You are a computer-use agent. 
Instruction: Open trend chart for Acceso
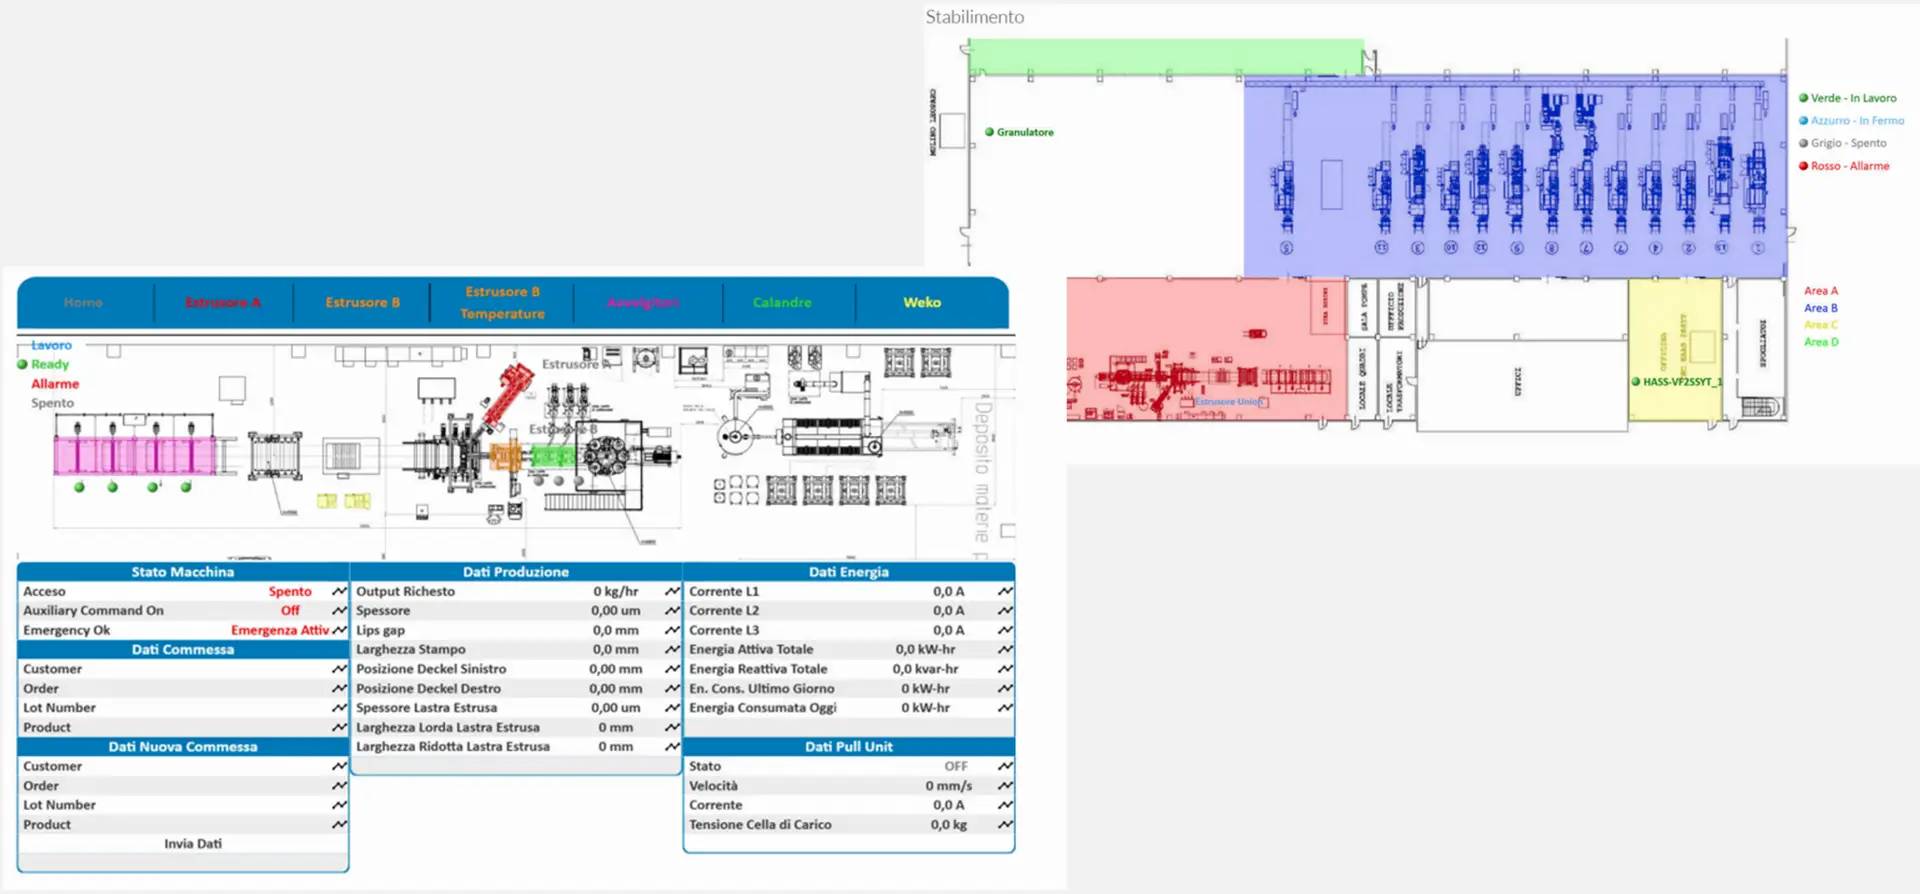[x=339, y=592]
